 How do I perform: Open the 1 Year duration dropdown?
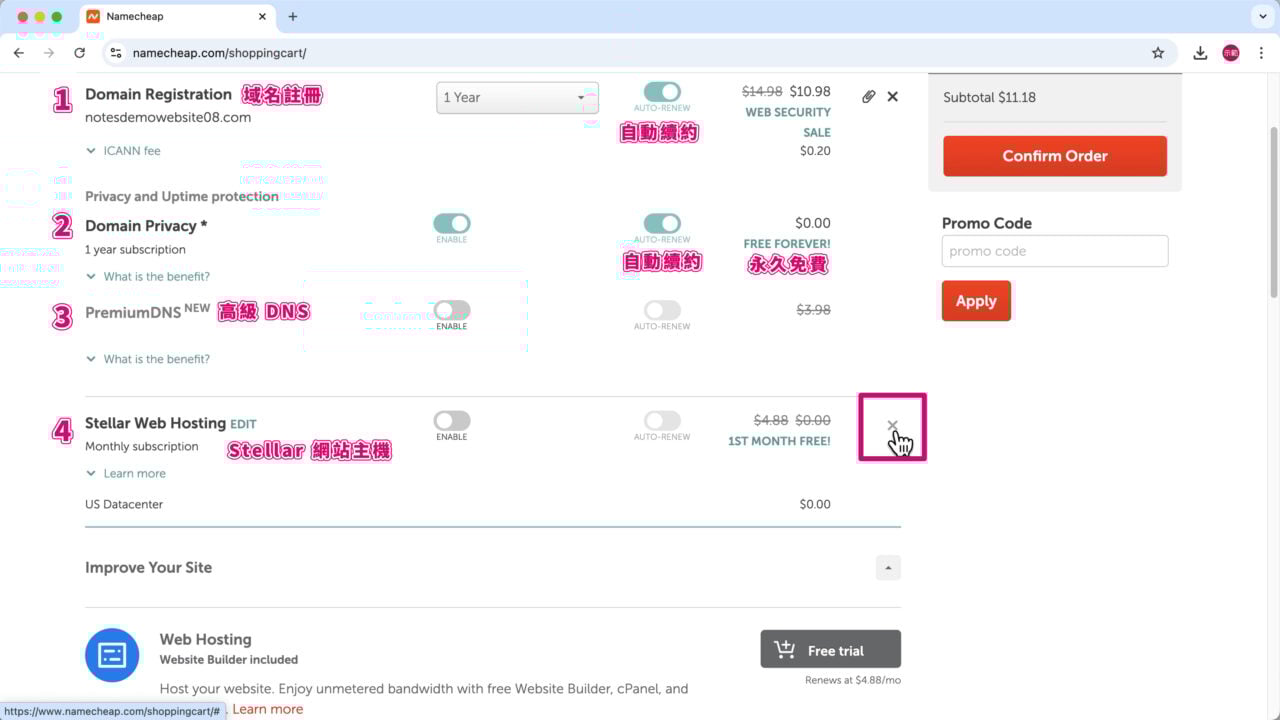point(517,97)
